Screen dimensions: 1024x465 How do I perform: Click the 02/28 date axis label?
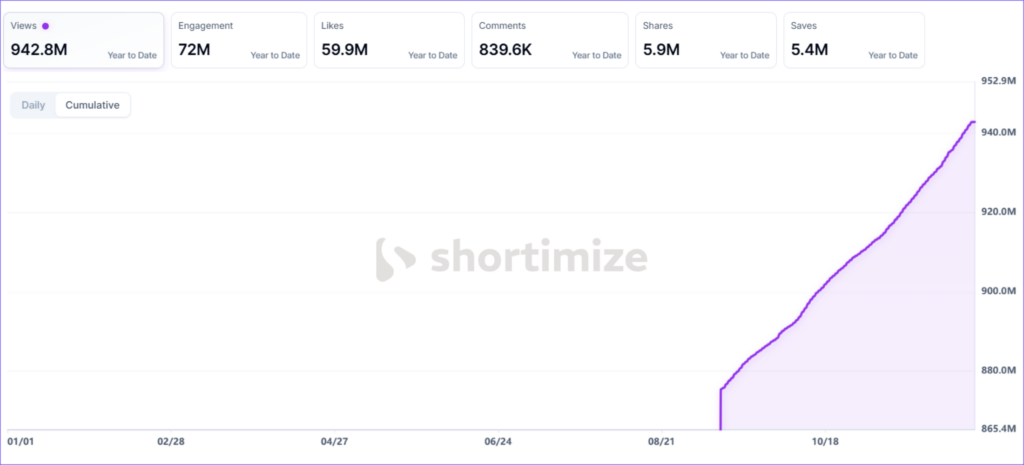coord(171,441)
